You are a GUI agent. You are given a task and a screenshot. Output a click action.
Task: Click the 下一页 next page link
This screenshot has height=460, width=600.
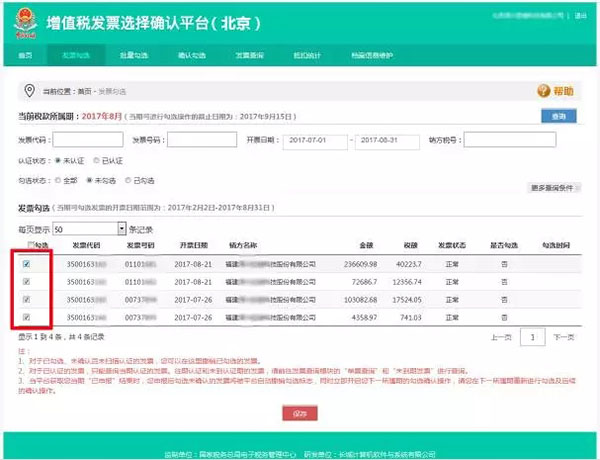click(x=564, y=337)
